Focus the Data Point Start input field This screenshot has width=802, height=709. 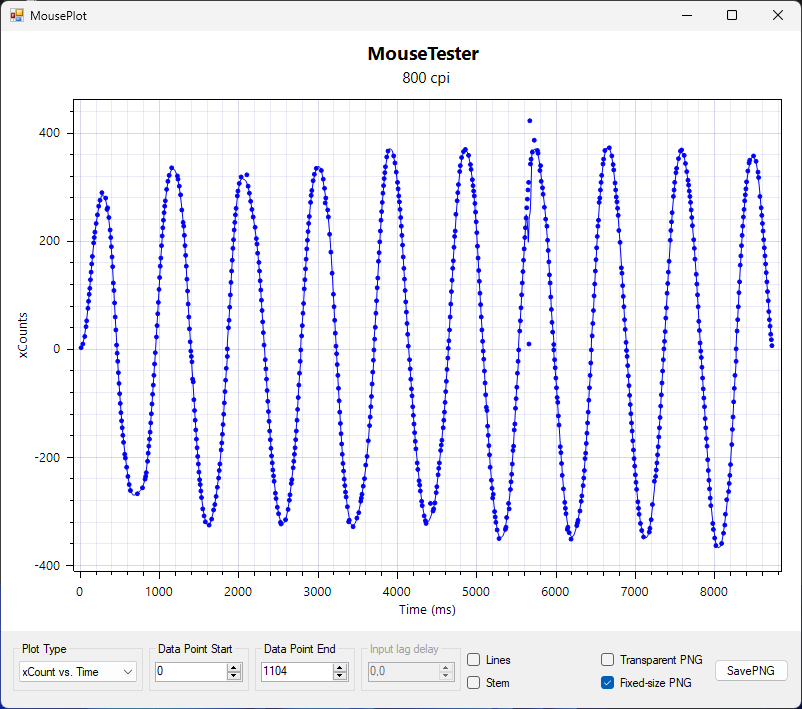pyautogui.click(x=191, y=671)
